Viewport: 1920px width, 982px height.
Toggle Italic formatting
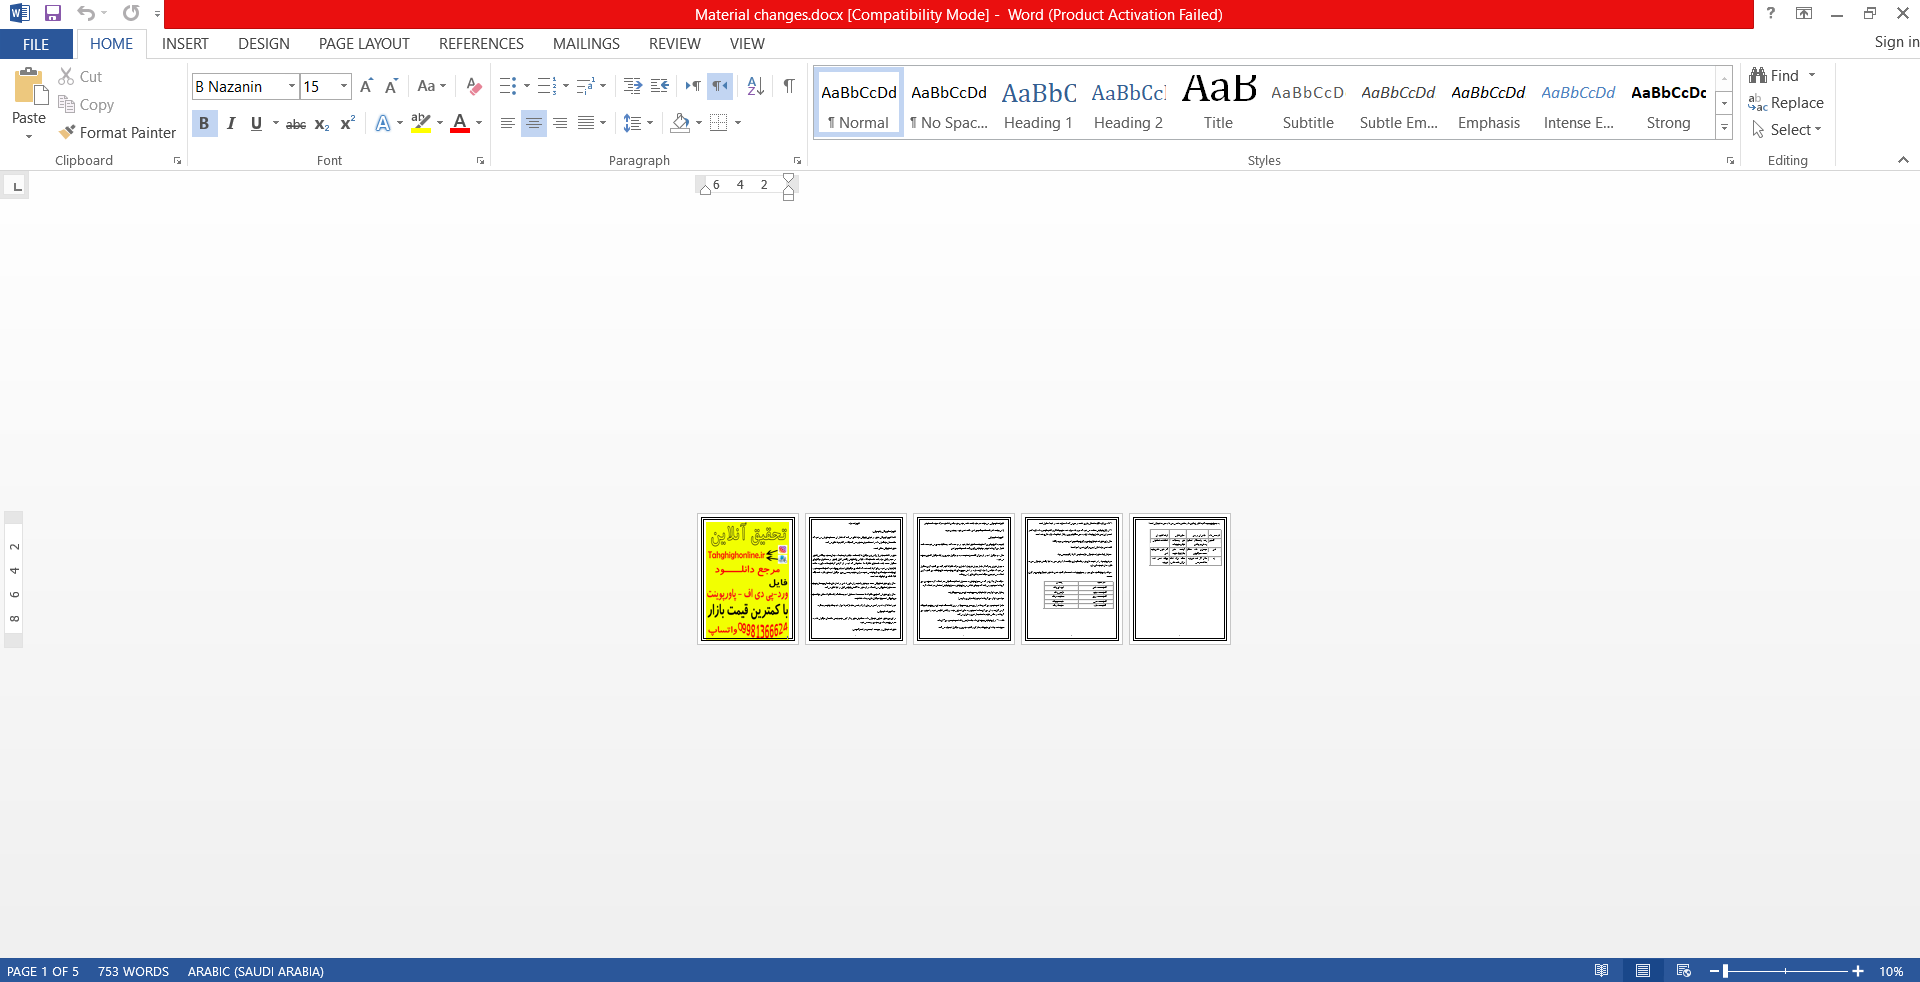pos(231,123)
